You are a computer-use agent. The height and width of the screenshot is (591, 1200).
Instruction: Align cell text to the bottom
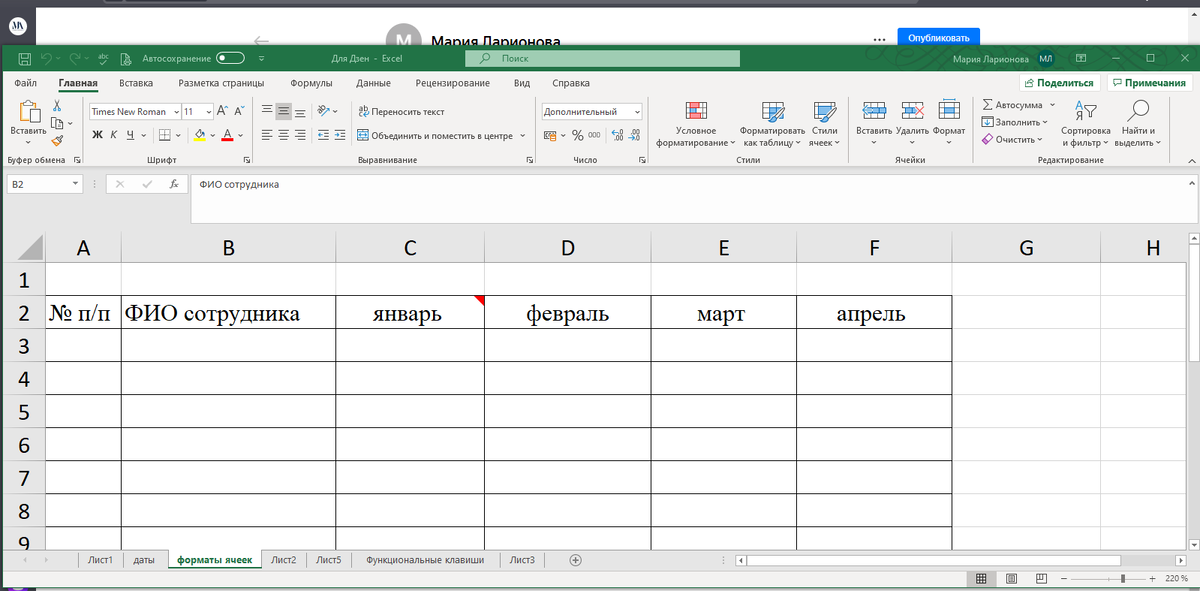point(300,111)
